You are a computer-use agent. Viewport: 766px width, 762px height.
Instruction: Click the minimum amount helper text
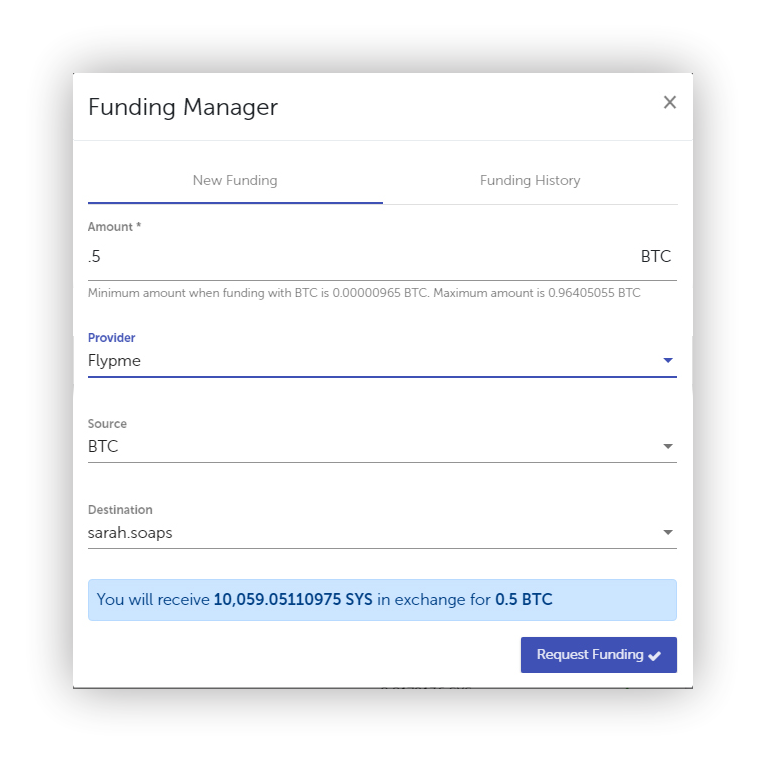tap(364, 293)
